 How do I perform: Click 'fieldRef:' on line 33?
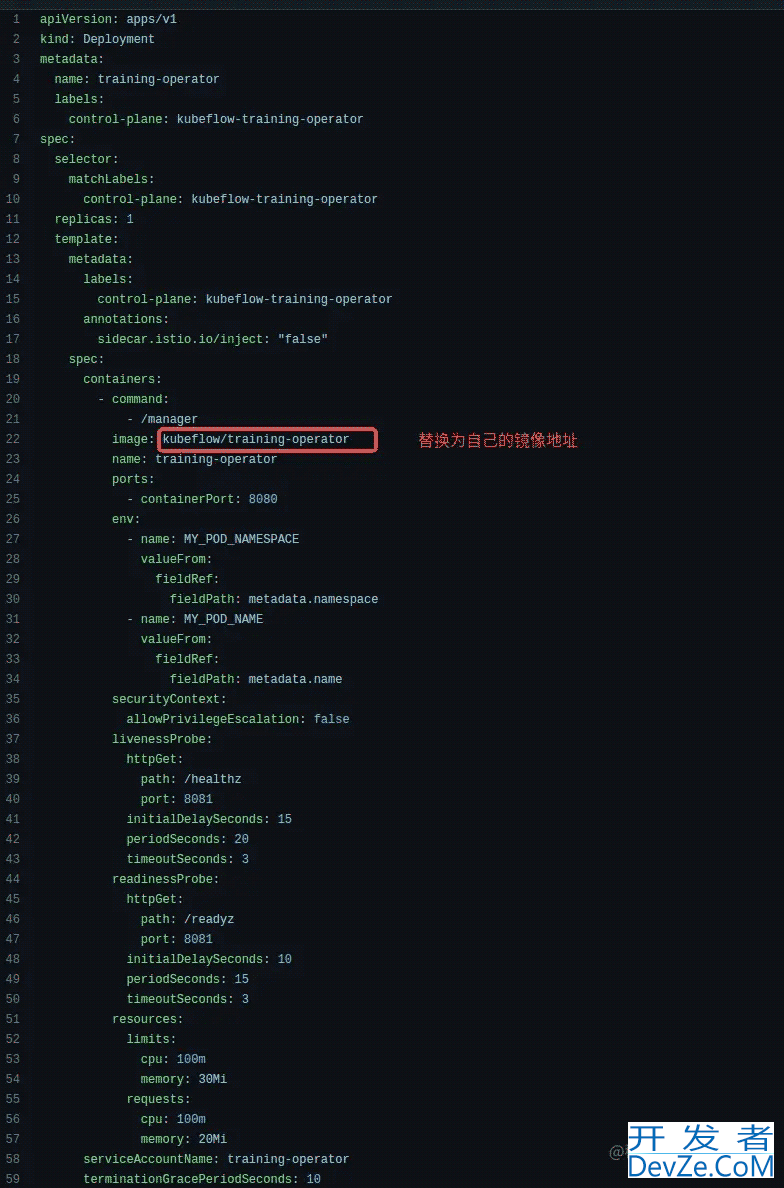coord(187,659)
